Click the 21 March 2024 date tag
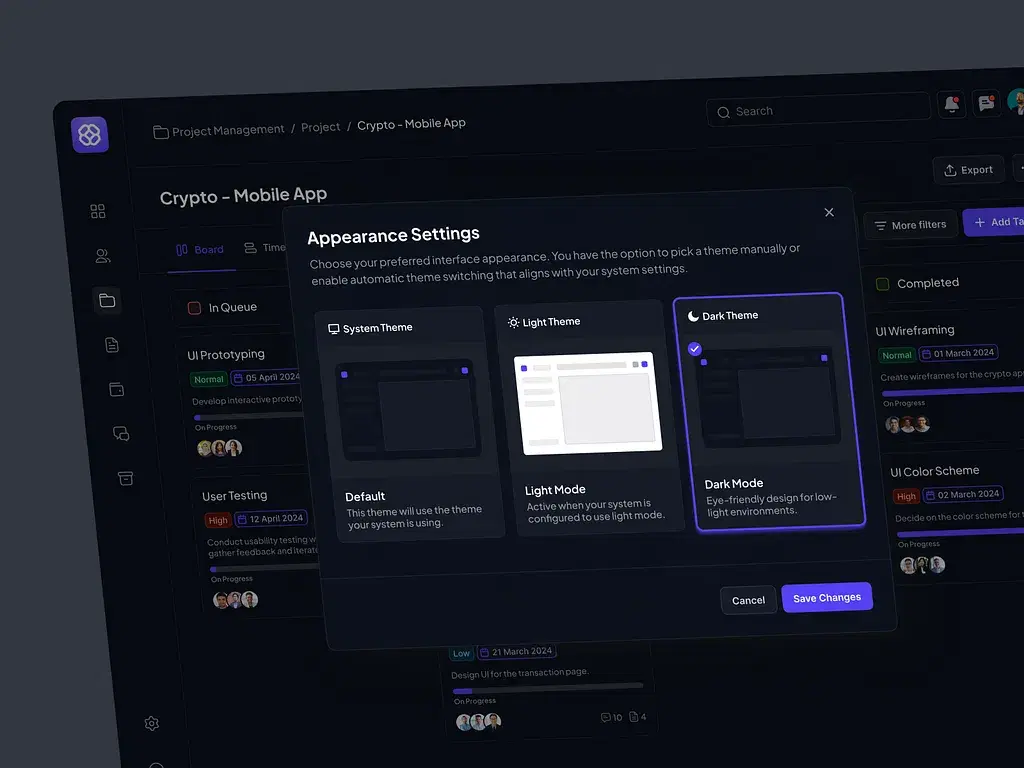The height and width of the screenshot is (768, 1024). pyautogui.click(x=517, y=651)
